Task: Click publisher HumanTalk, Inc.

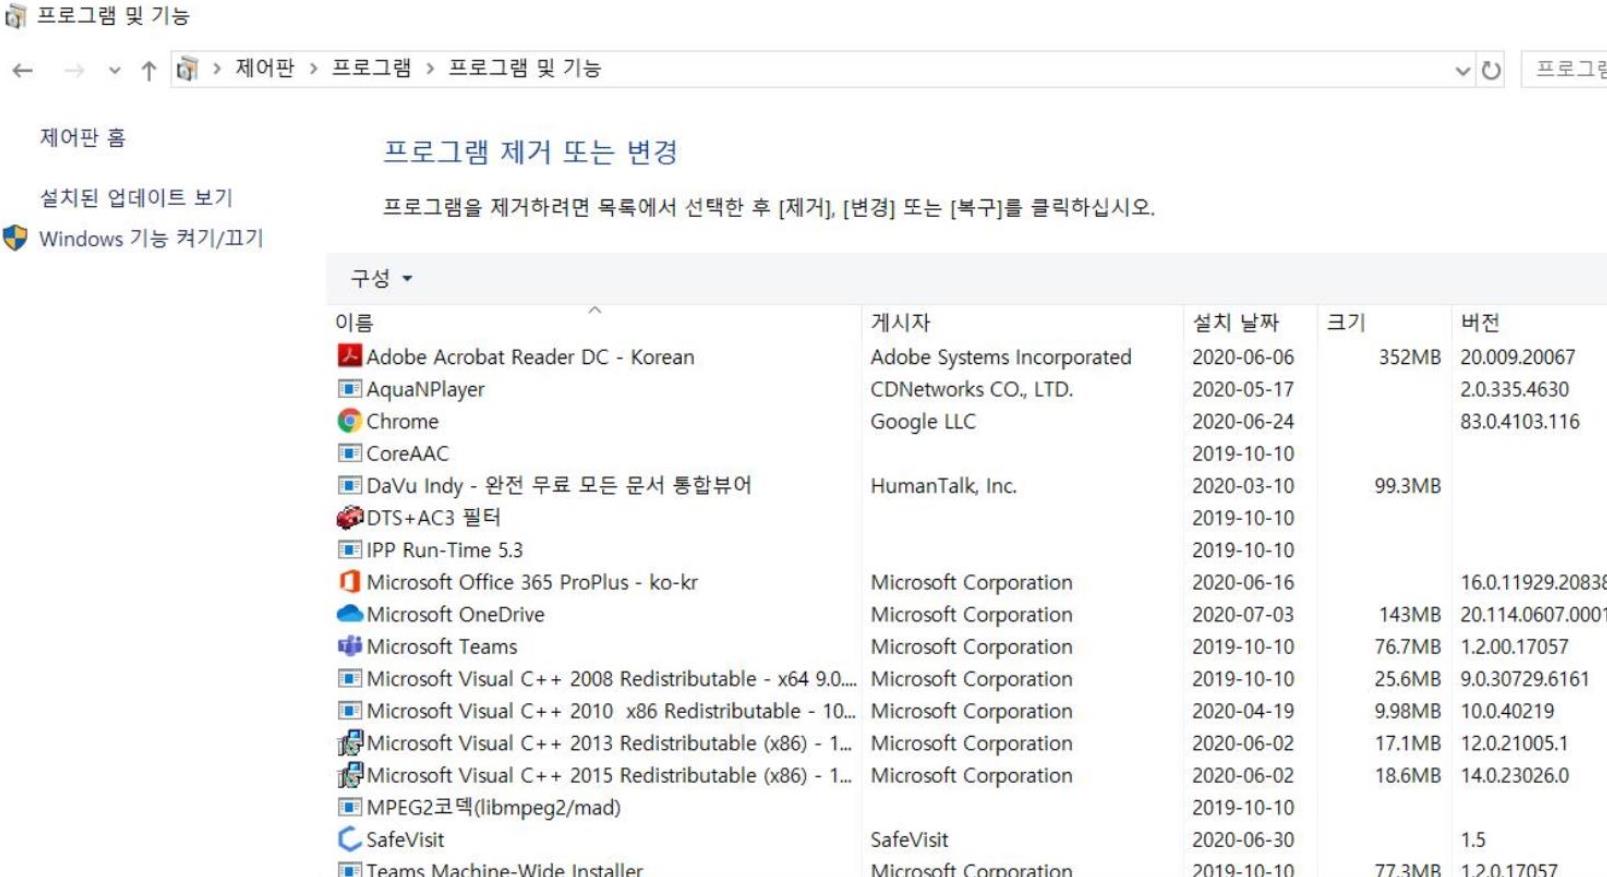Action: point(943,485)
